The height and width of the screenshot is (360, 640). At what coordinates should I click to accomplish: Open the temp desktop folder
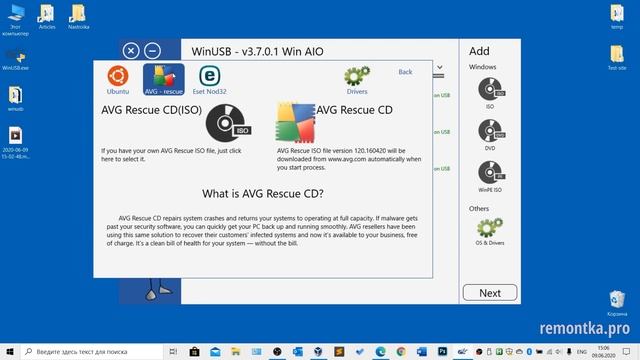pos(617,17)
